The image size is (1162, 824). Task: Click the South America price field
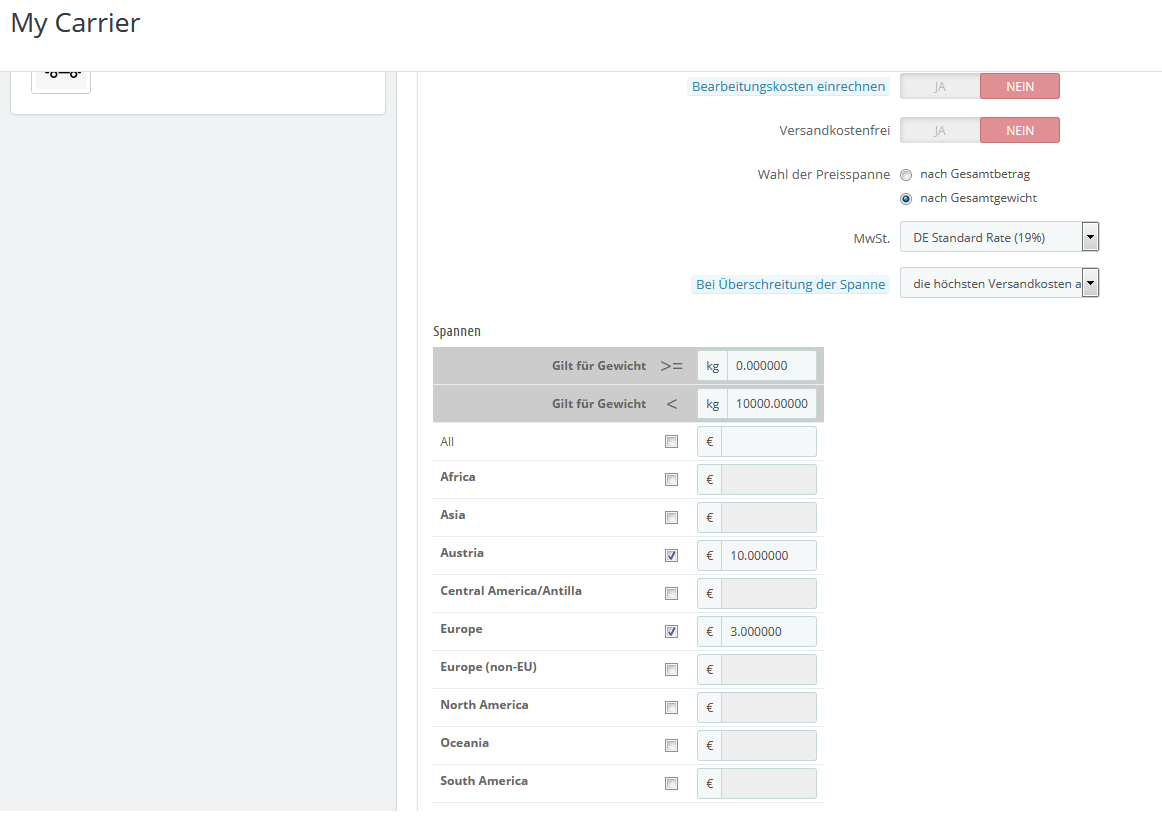(x=768, y=783)
